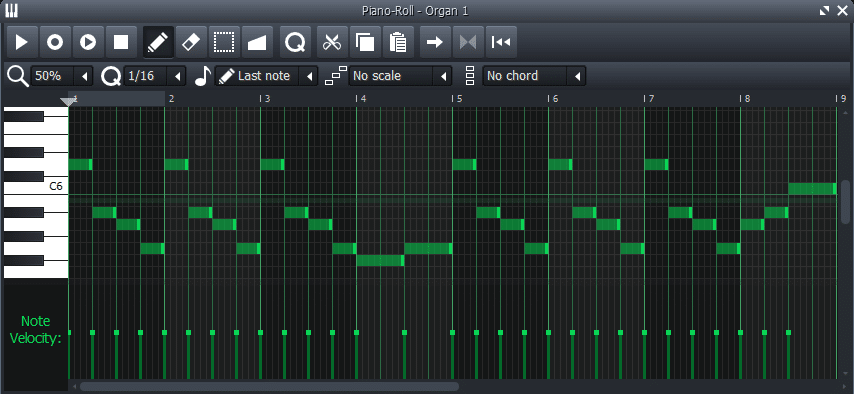Cut selected notes with scissors icon
Image resolution: width=854 pixels, height=394 pixels.
coord(332,42)
